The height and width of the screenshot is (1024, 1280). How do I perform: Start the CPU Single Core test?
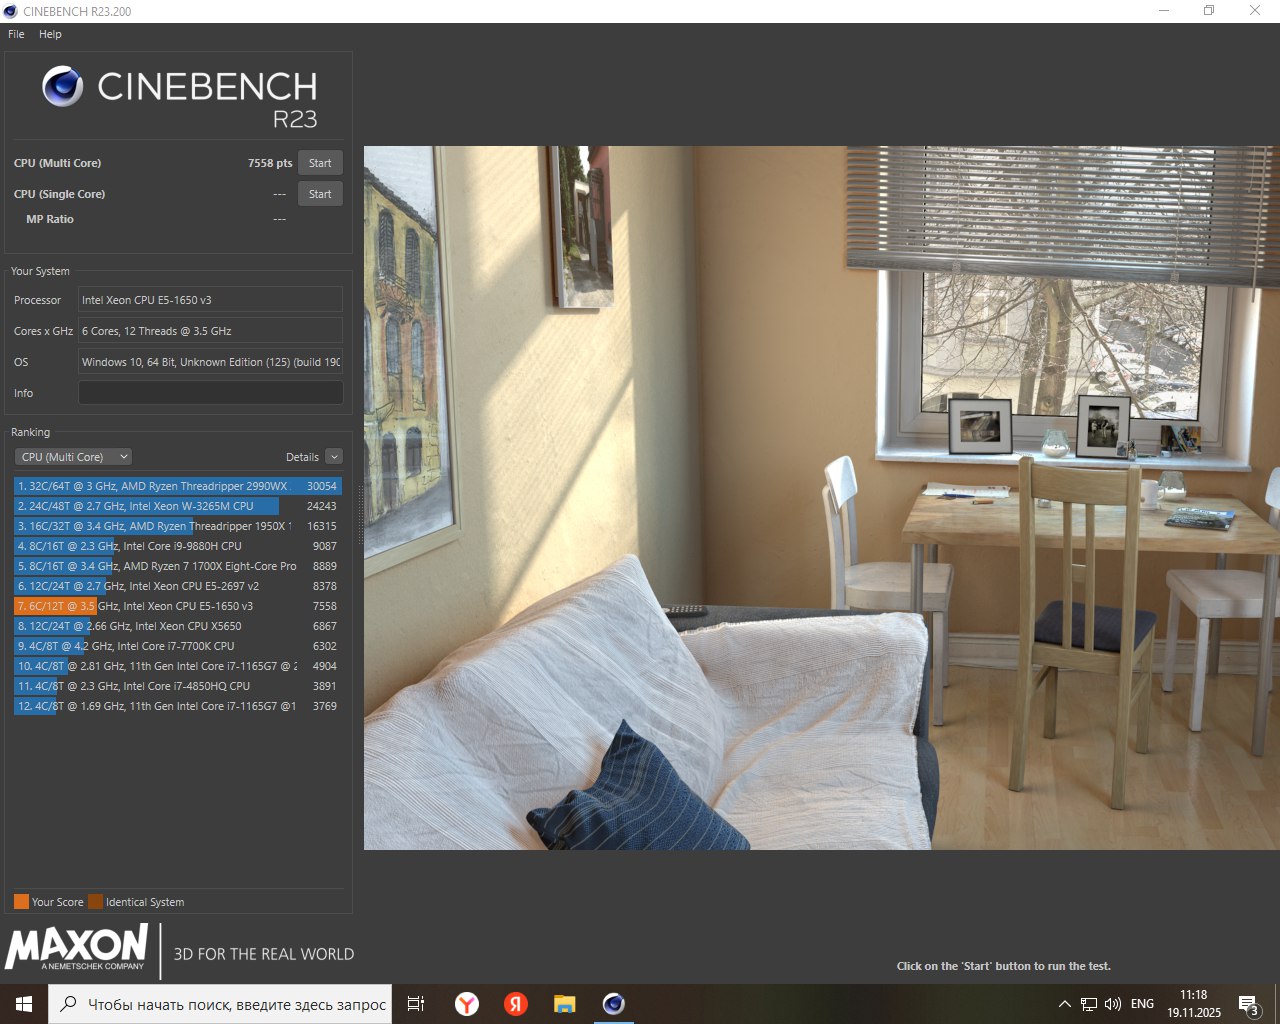pyautogui.click(x=320, y=194)
